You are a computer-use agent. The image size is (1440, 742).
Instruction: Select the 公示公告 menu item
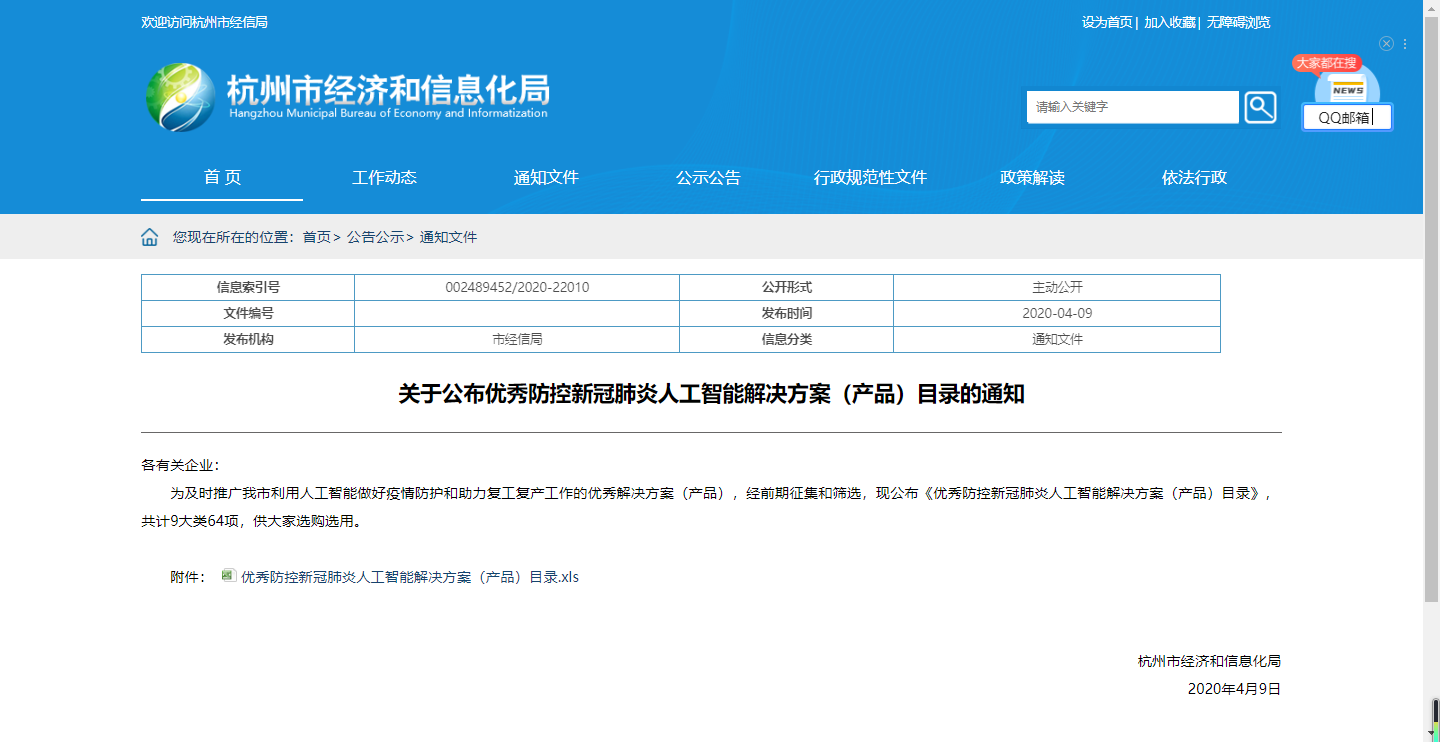tap(708, 178)
